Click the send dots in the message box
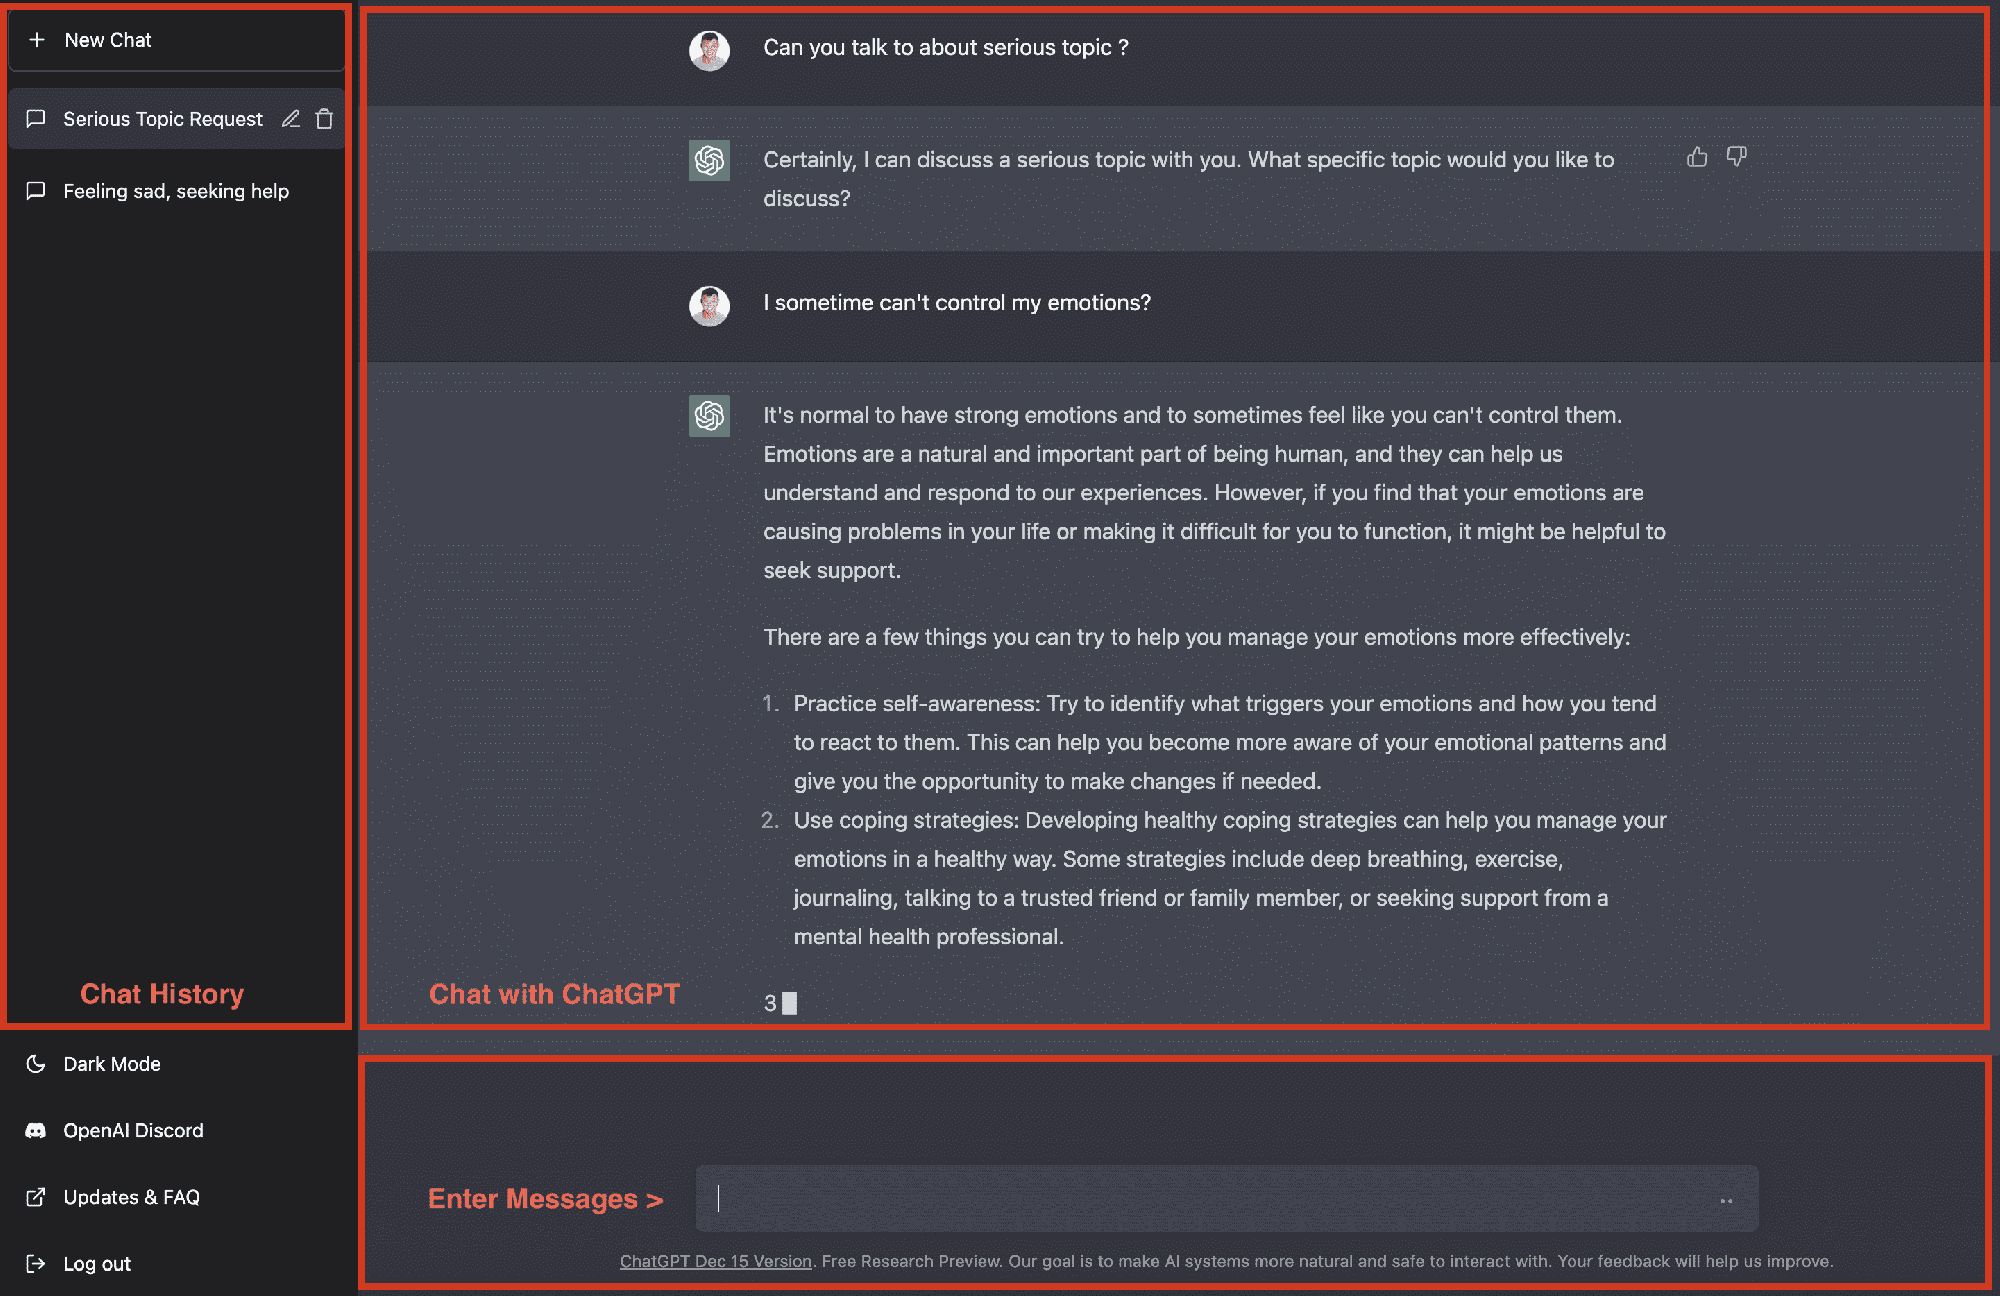This screenshot has width=2000, height=1296. (x=1726, y=1200)
